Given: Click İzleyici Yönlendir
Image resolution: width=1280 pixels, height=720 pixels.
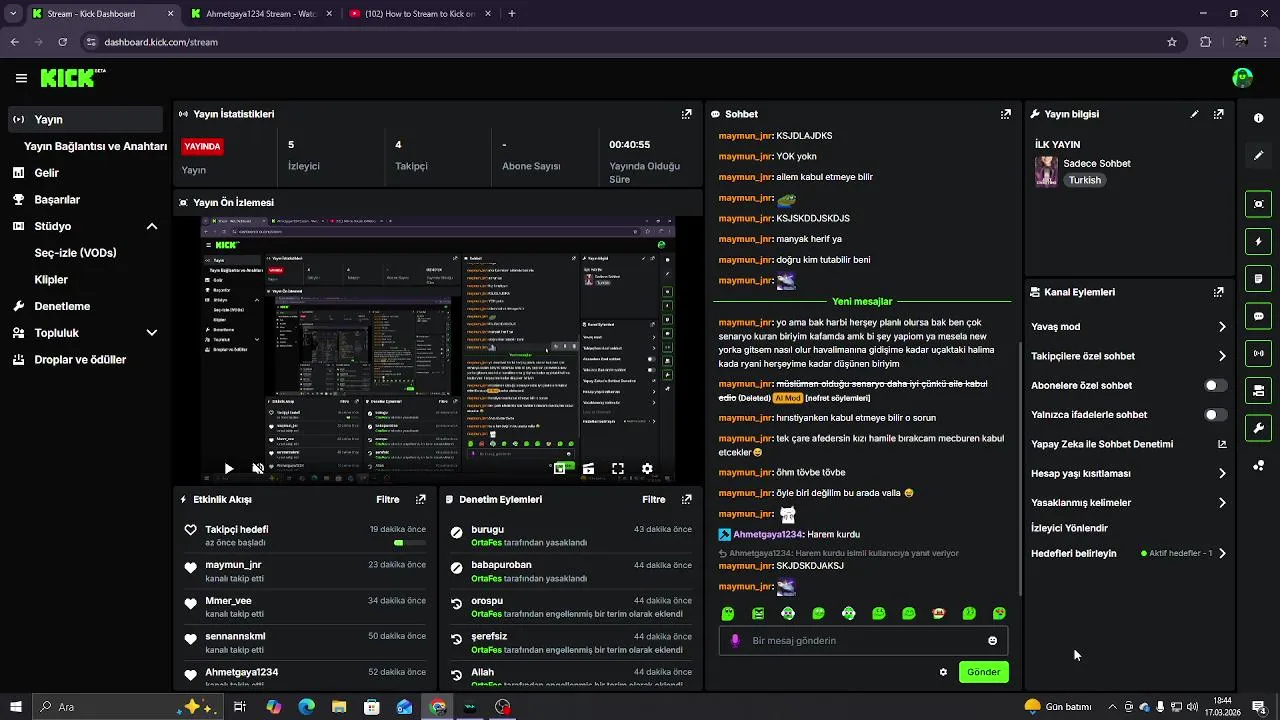Looking at the screenshot, I should pos(1069,528).
